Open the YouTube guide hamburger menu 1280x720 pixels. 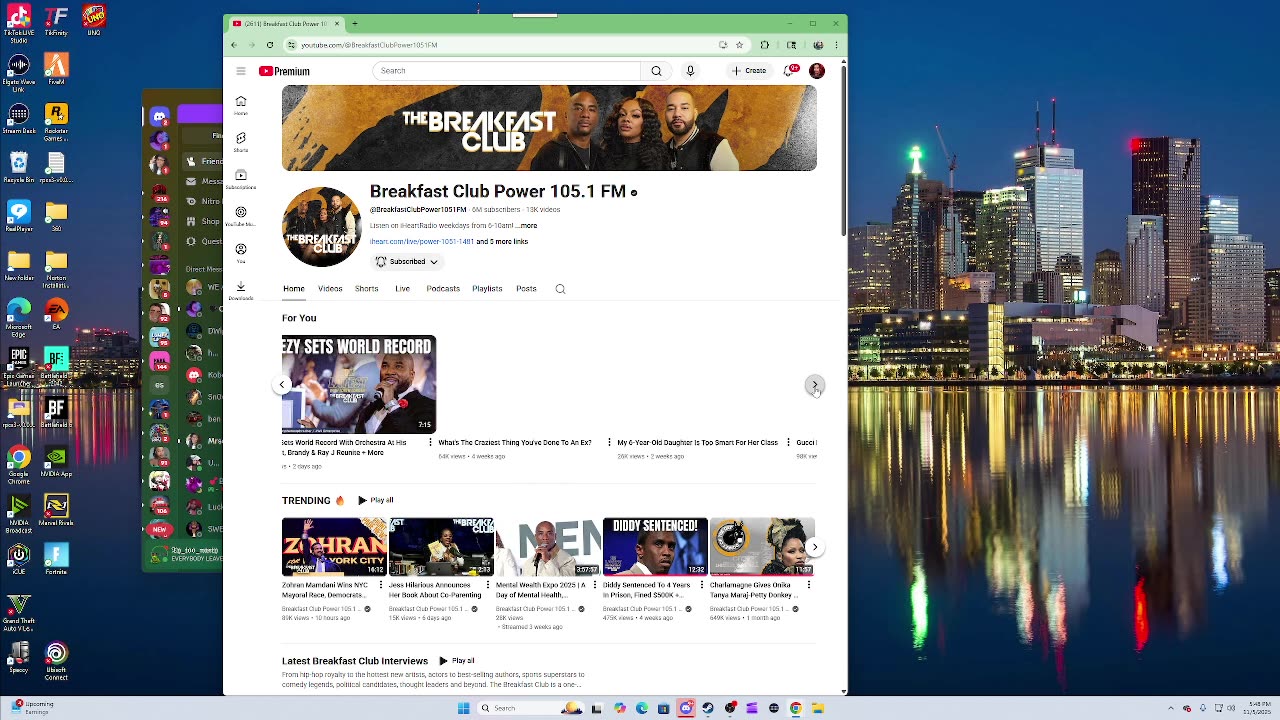pos(241,71)
